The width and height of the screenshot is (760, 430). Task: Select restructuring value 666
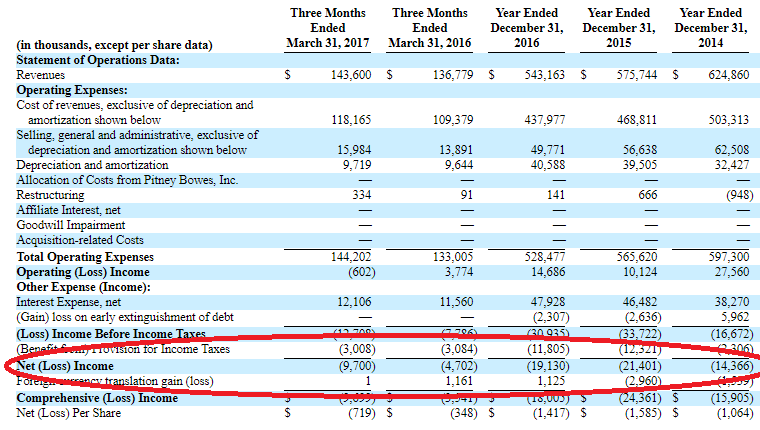pyautogui.click(x=648, y=195)
